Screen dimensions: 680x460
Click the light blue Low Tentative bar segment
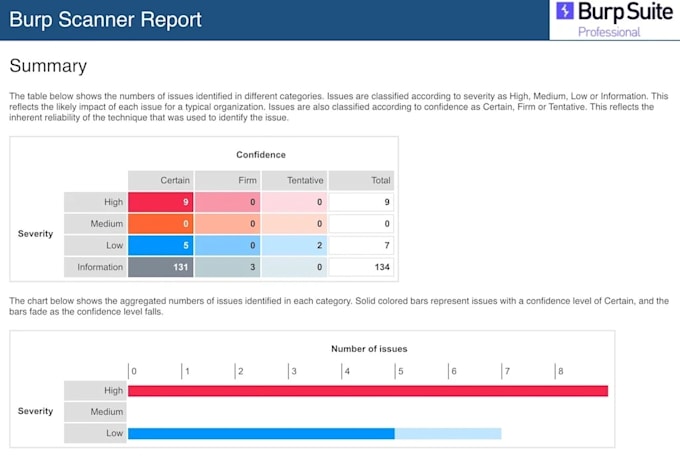tap(448, 434)
